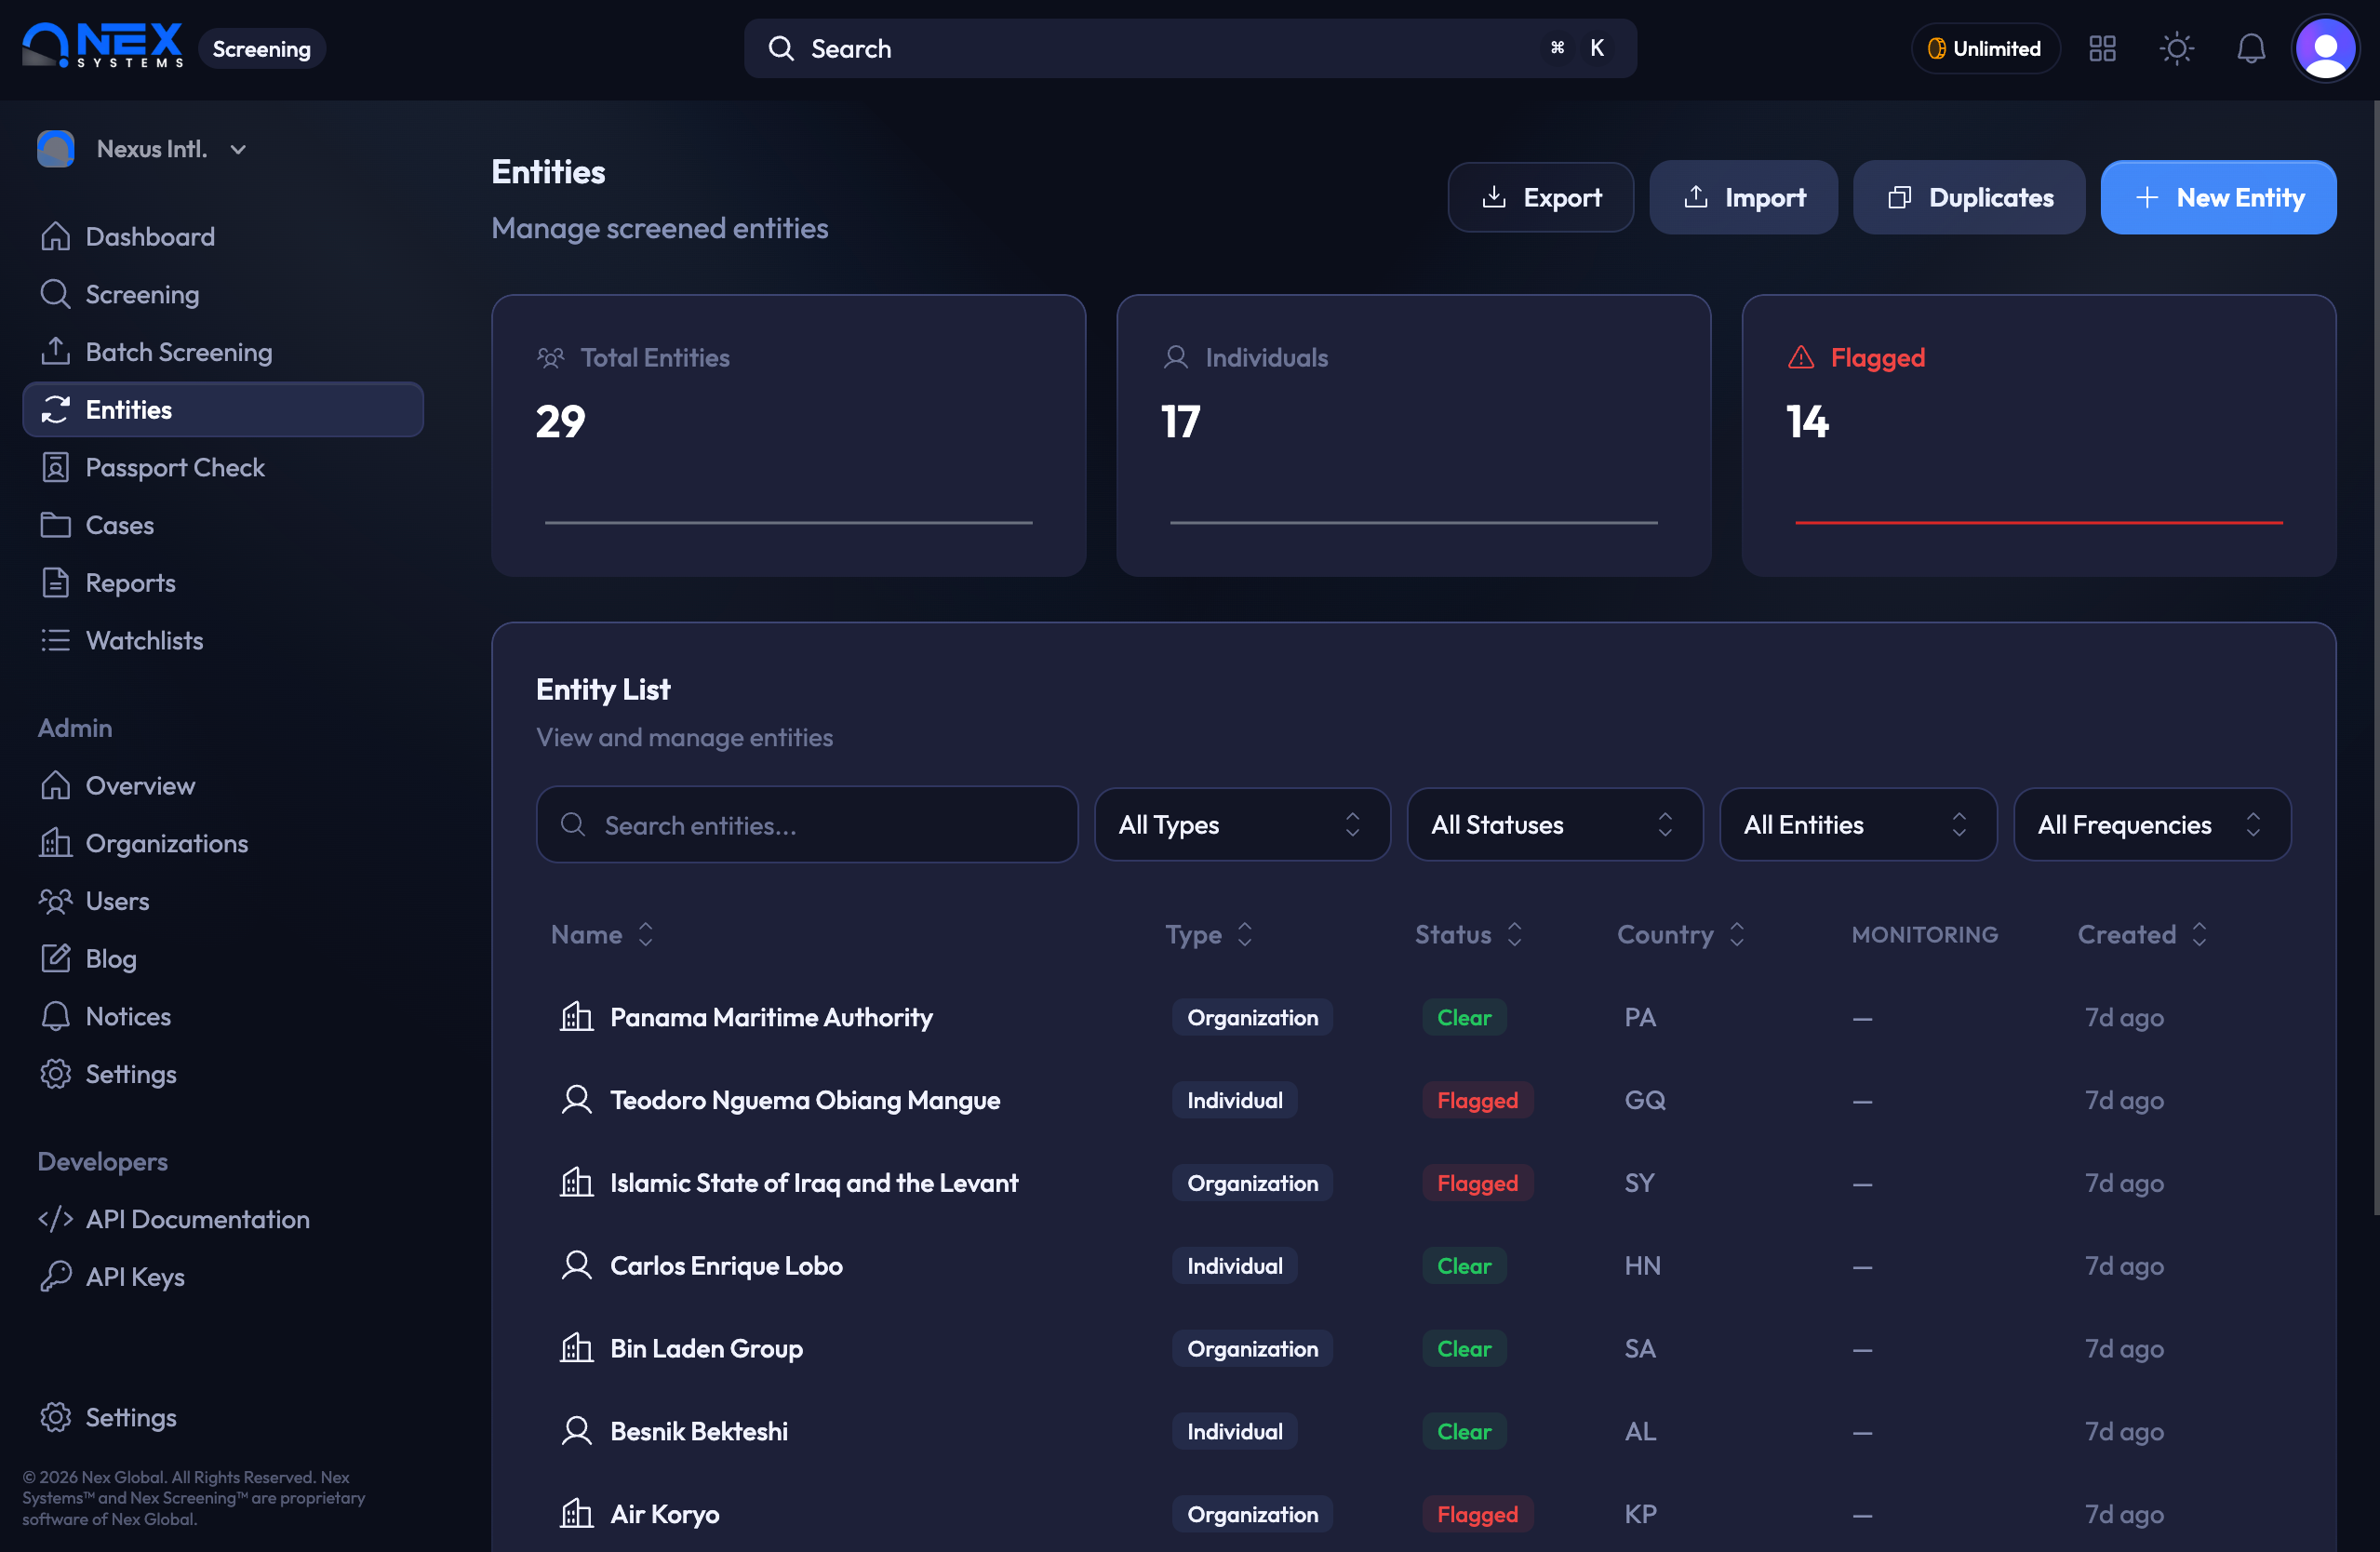Open Batch Screening in sidebar
Screen dimensions: 2380x1552
[x=223, y=352]
